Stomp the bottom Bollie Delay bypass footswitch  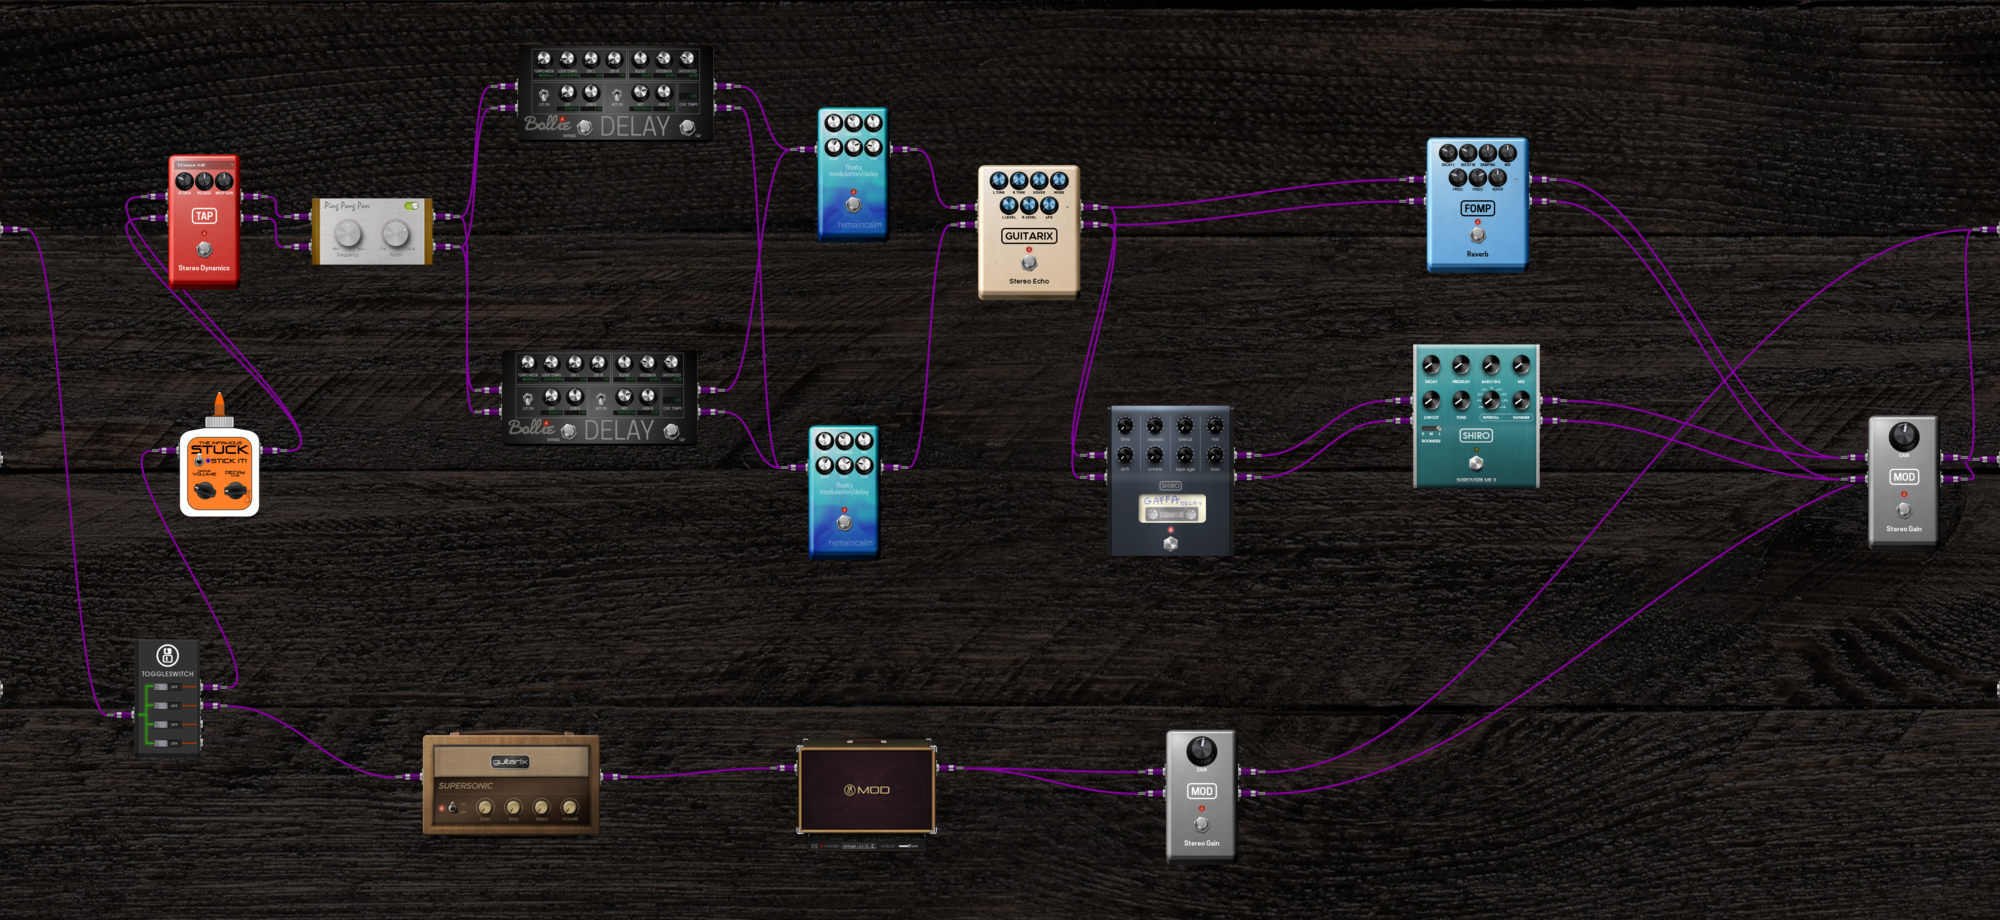coord(568,431)
